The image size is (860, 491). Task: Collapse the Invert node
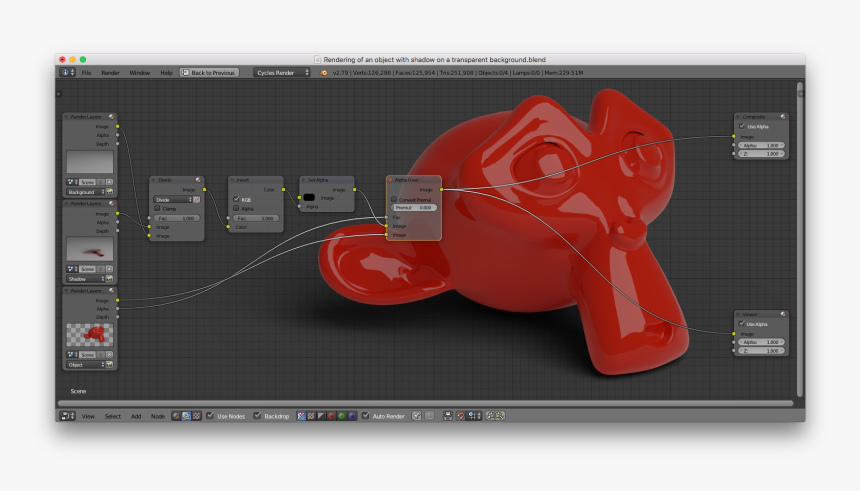[233, 180]
